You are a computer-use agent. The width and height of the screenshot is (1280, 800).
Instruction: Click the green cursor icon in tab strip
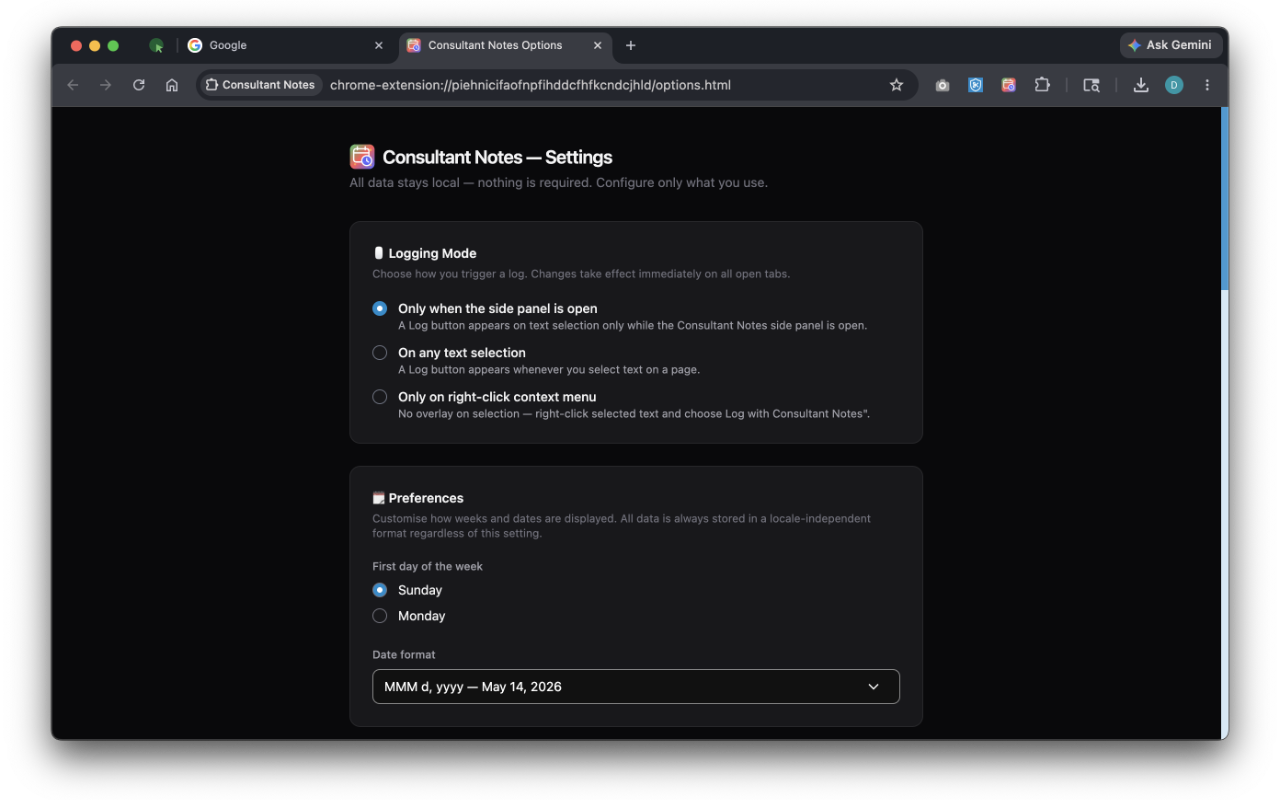[x=157, y=45]
